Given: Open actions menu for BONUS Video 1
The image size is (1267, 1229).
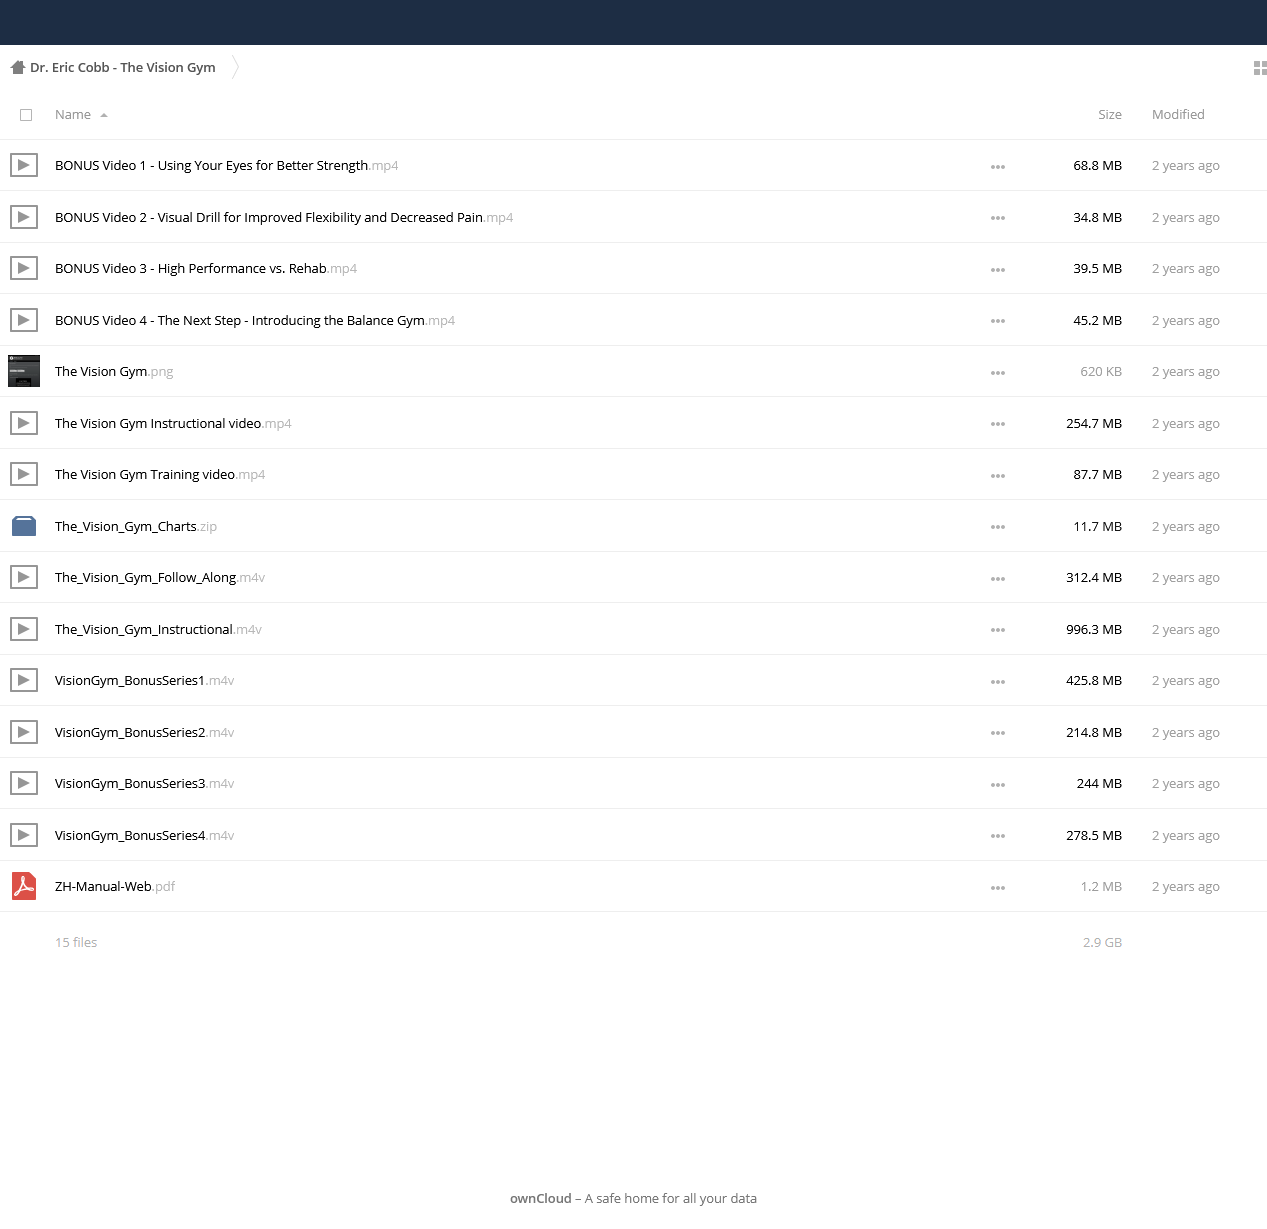Looking at the screenshot, I should [x=998, y=167].
